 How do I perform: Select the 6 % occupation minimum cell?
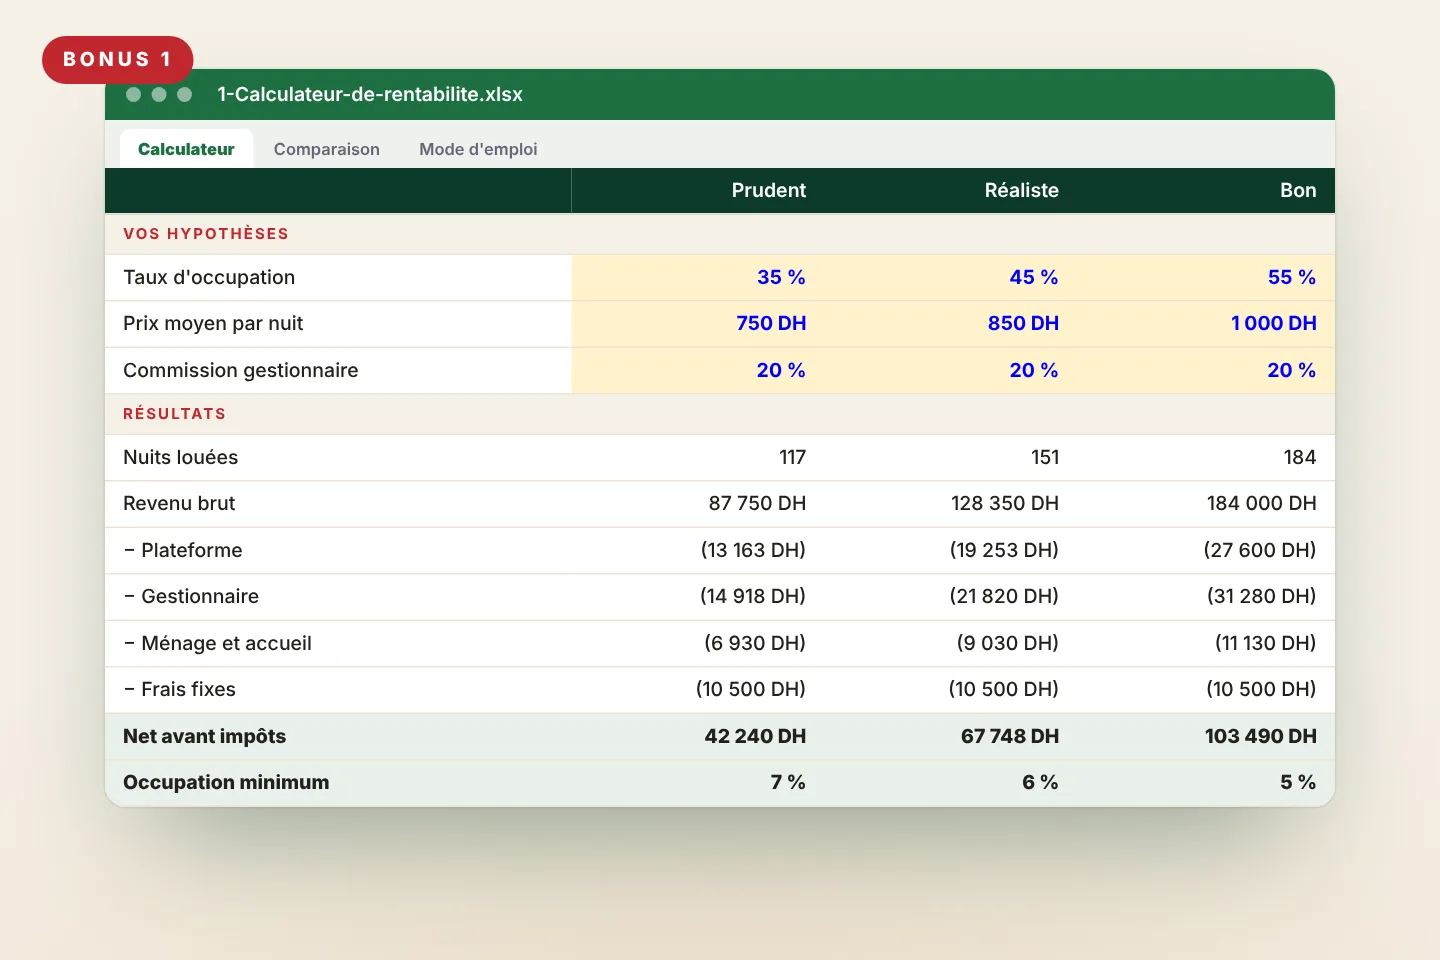[951, 782]
